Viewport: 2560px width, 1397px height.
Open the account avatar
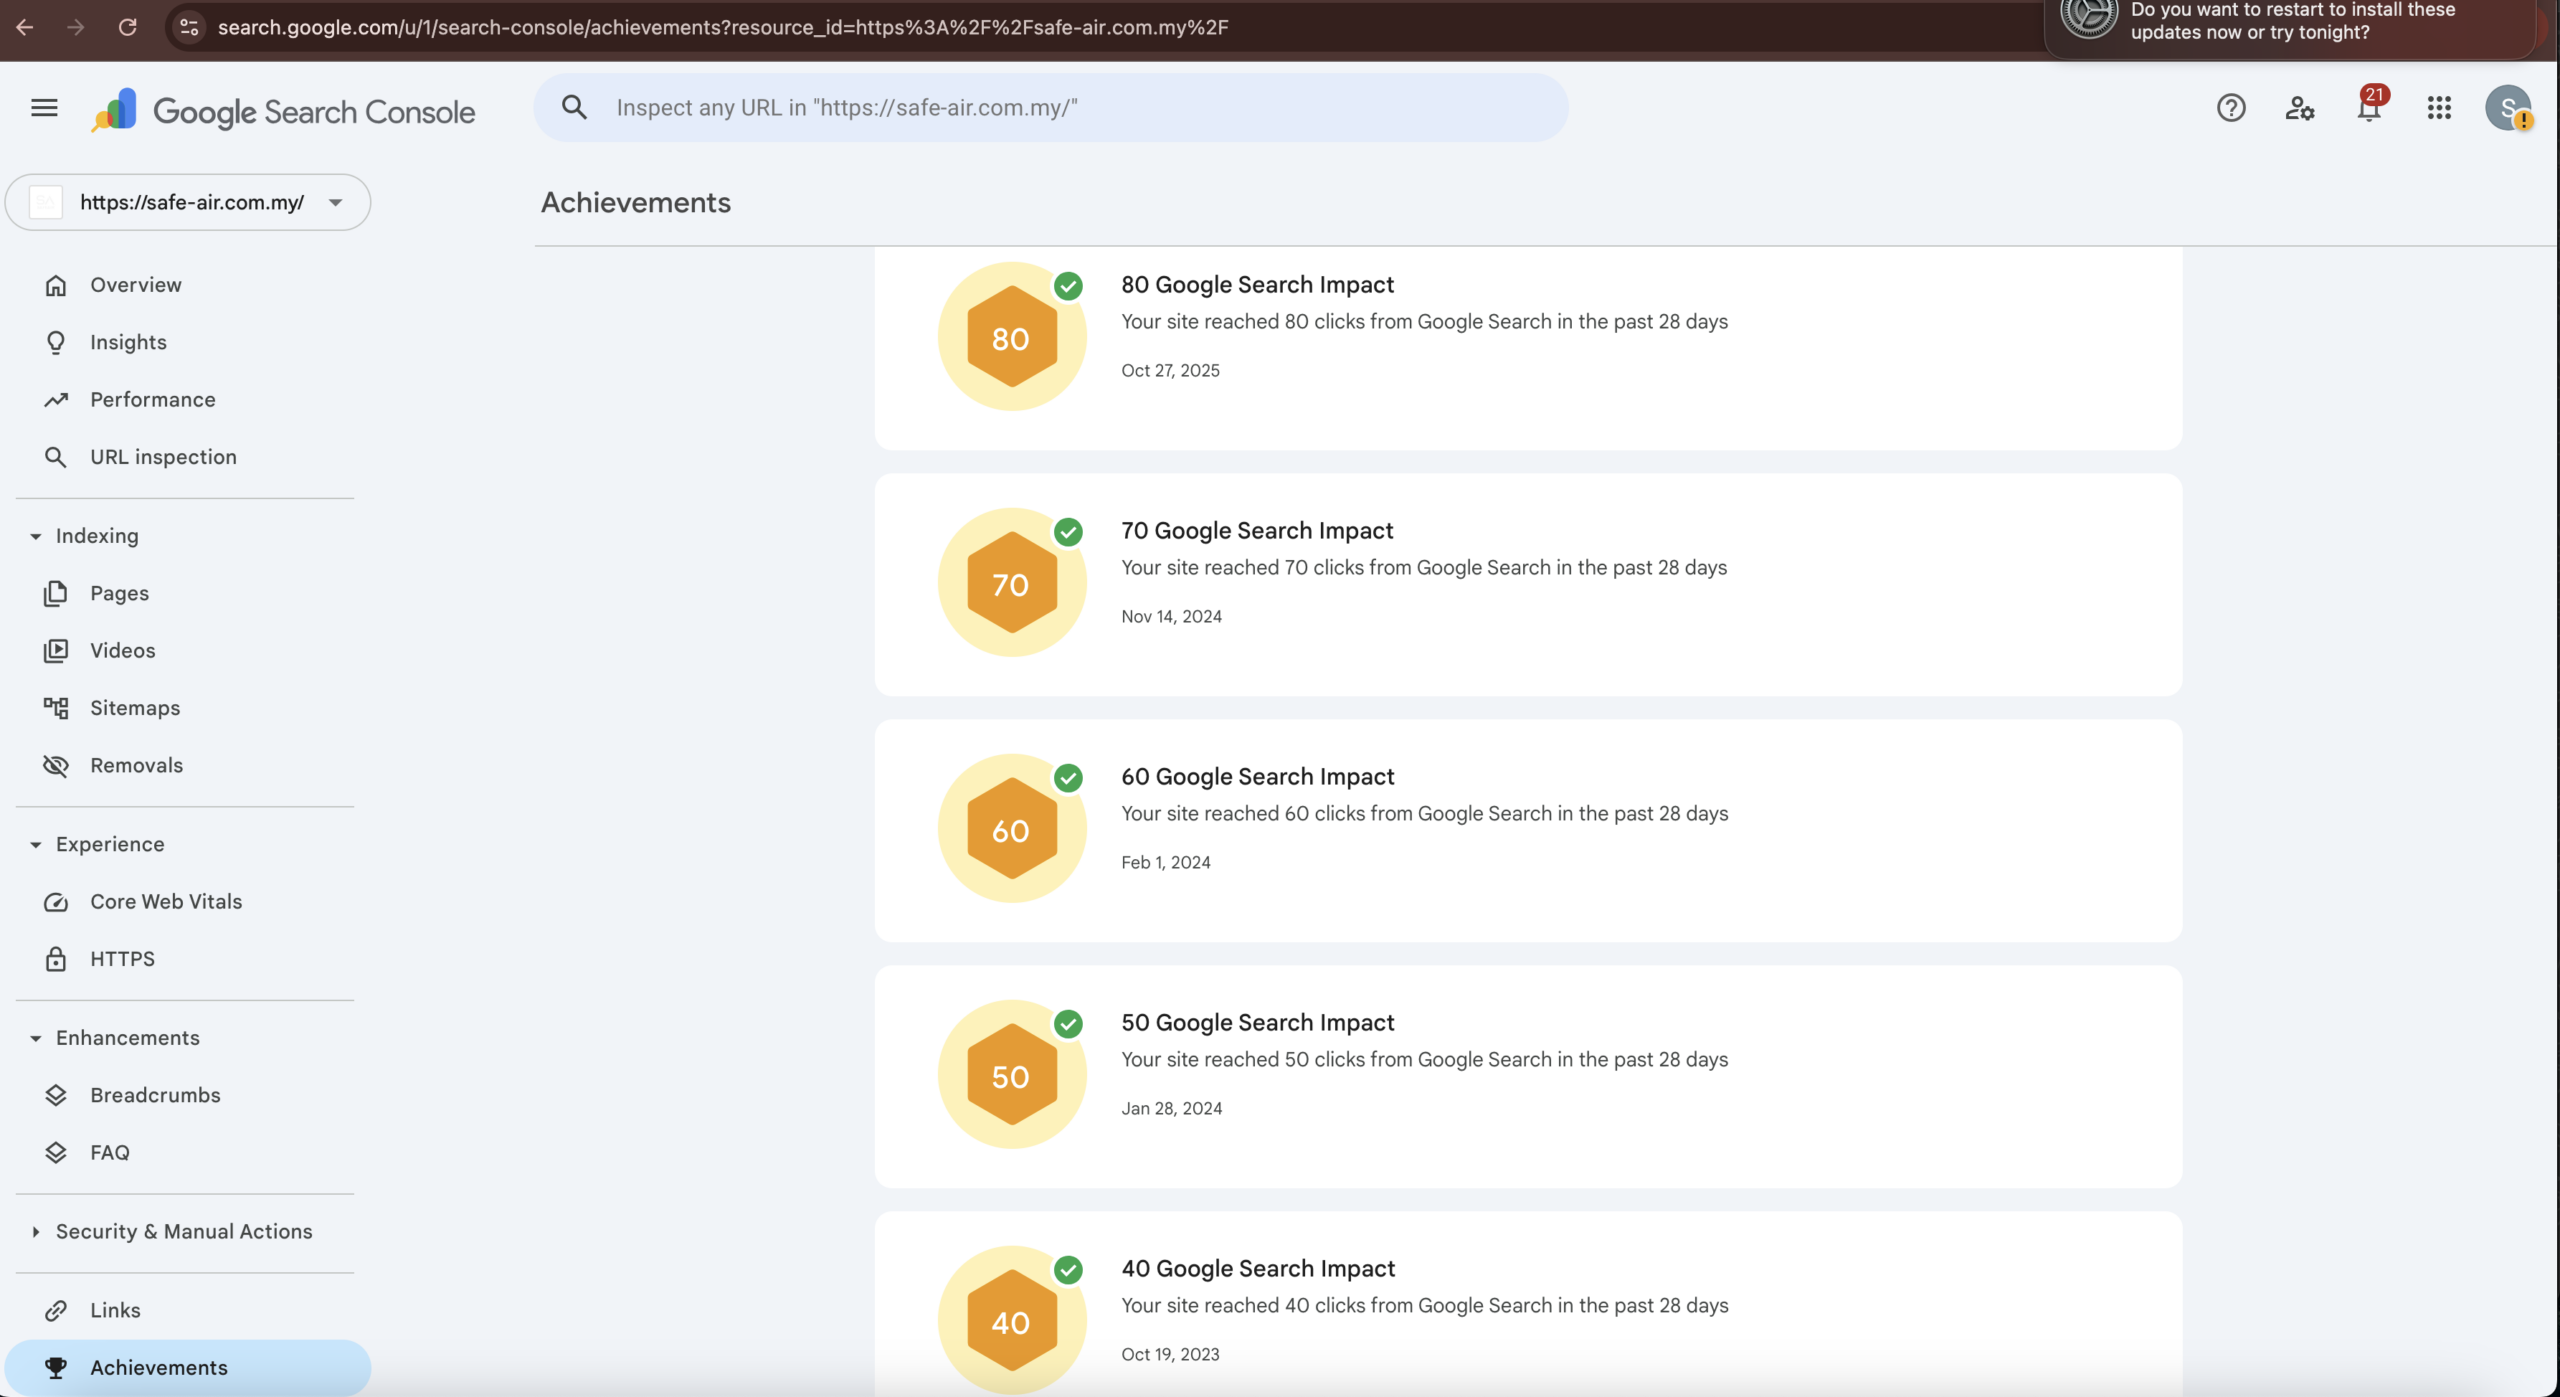(2508, 108)
